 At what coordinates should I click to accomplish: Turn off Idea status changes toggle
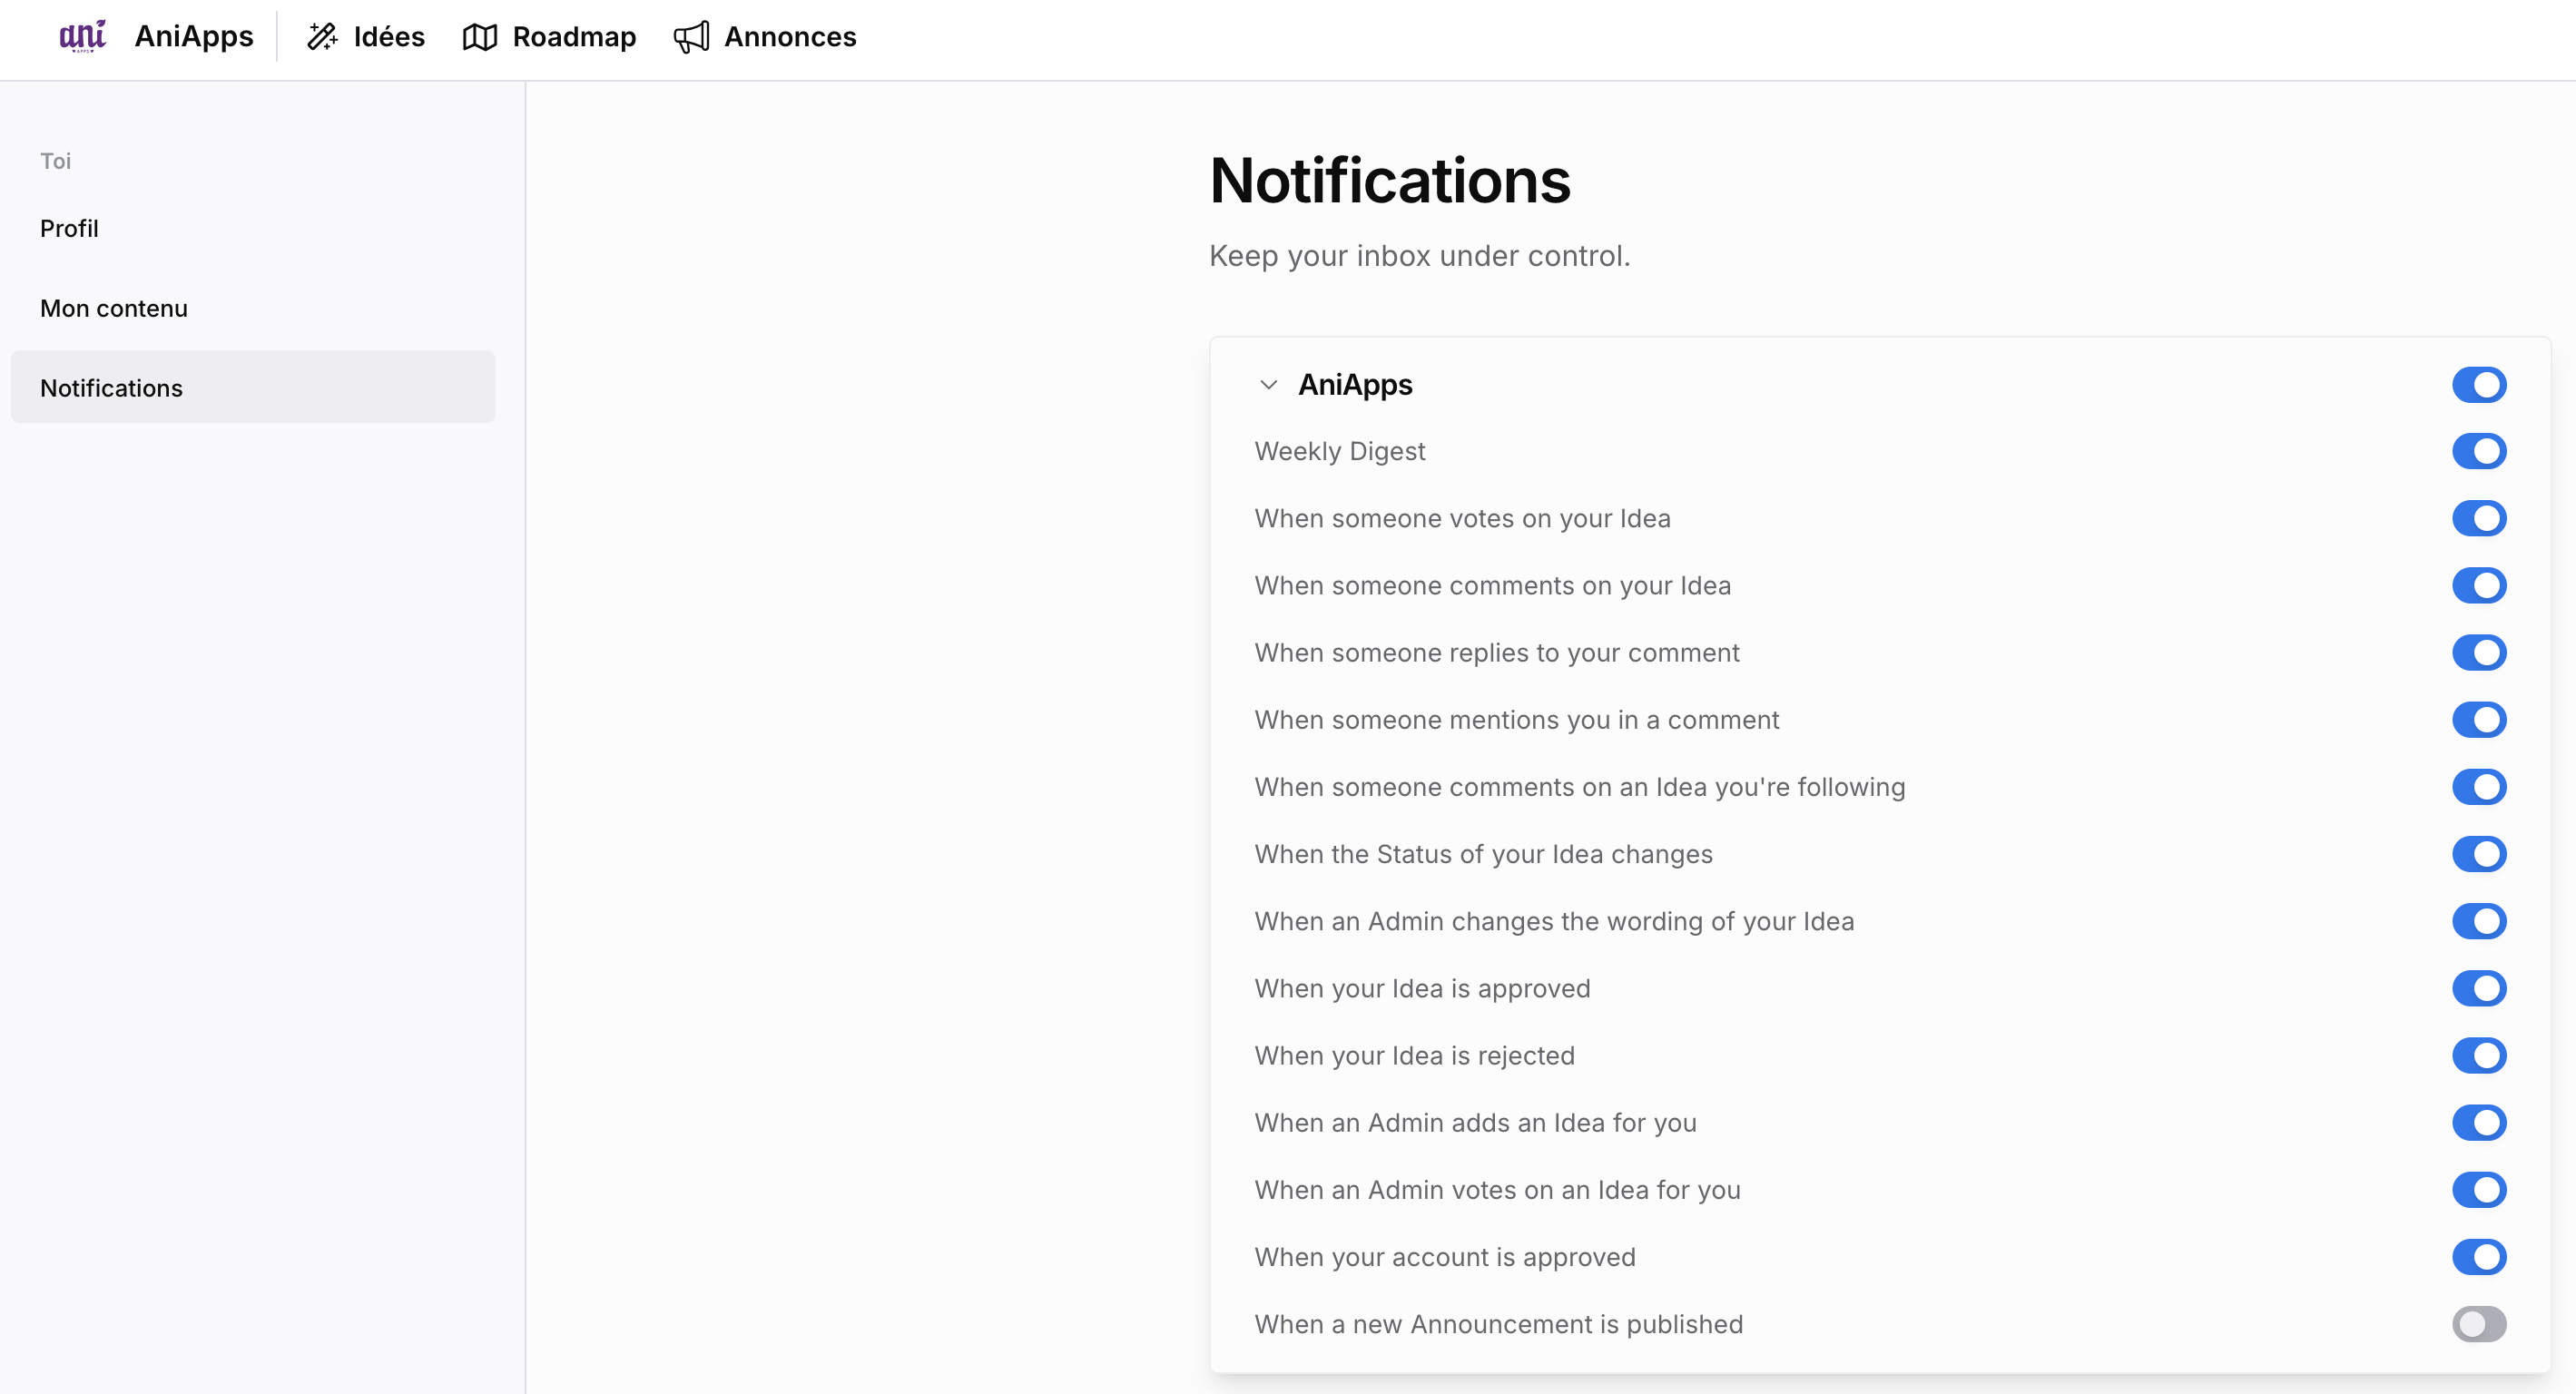pyautogui.click(x=2478, y=854)
